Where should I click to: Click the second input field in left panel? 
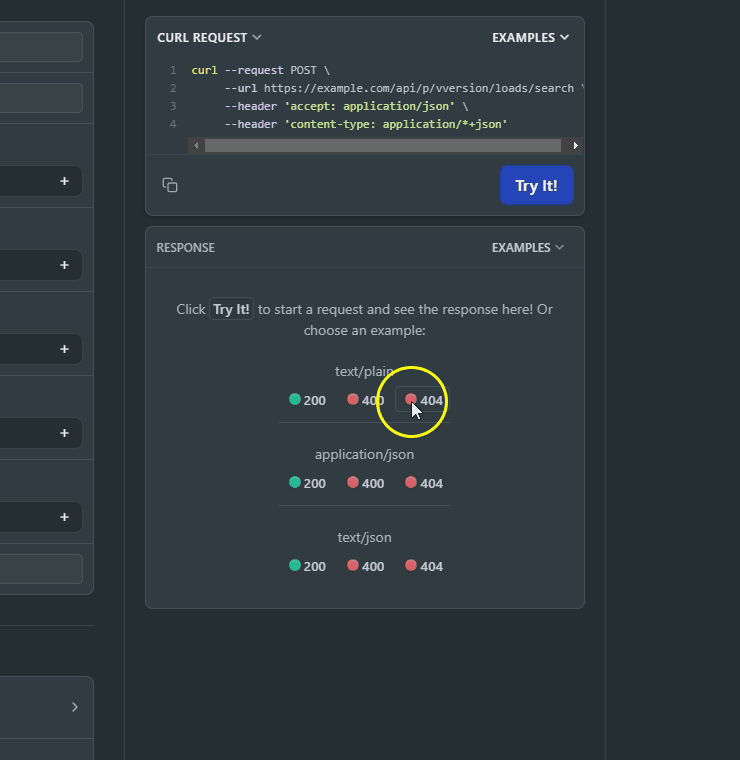point(41,98)
